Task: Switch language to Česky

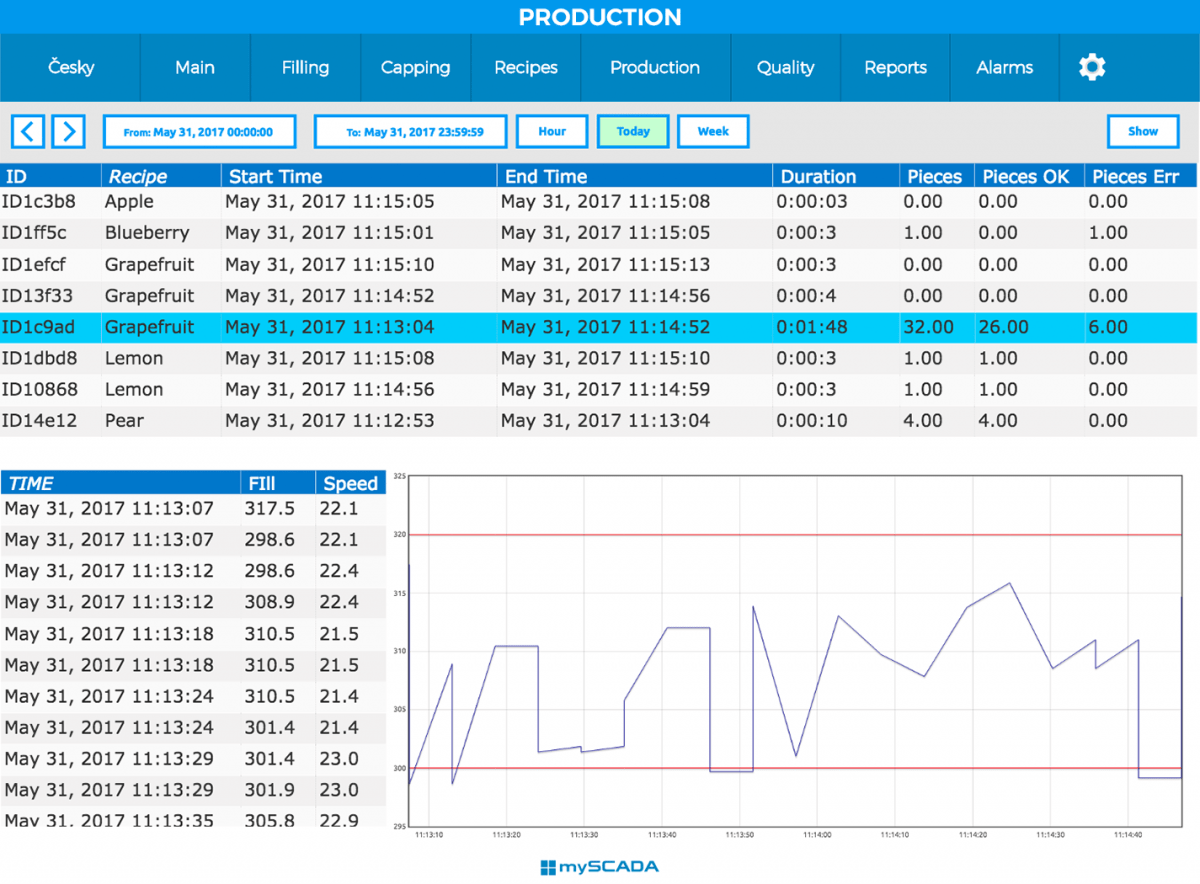Action: coord(71,67)
